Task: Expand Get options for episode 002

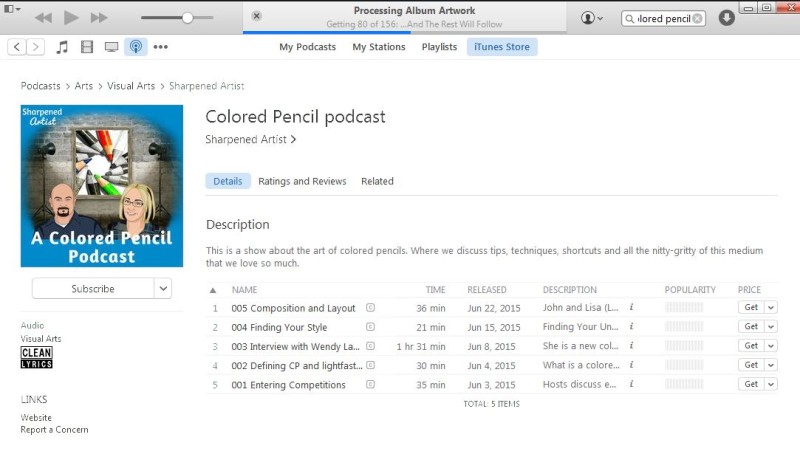Action: pos(771,365)
